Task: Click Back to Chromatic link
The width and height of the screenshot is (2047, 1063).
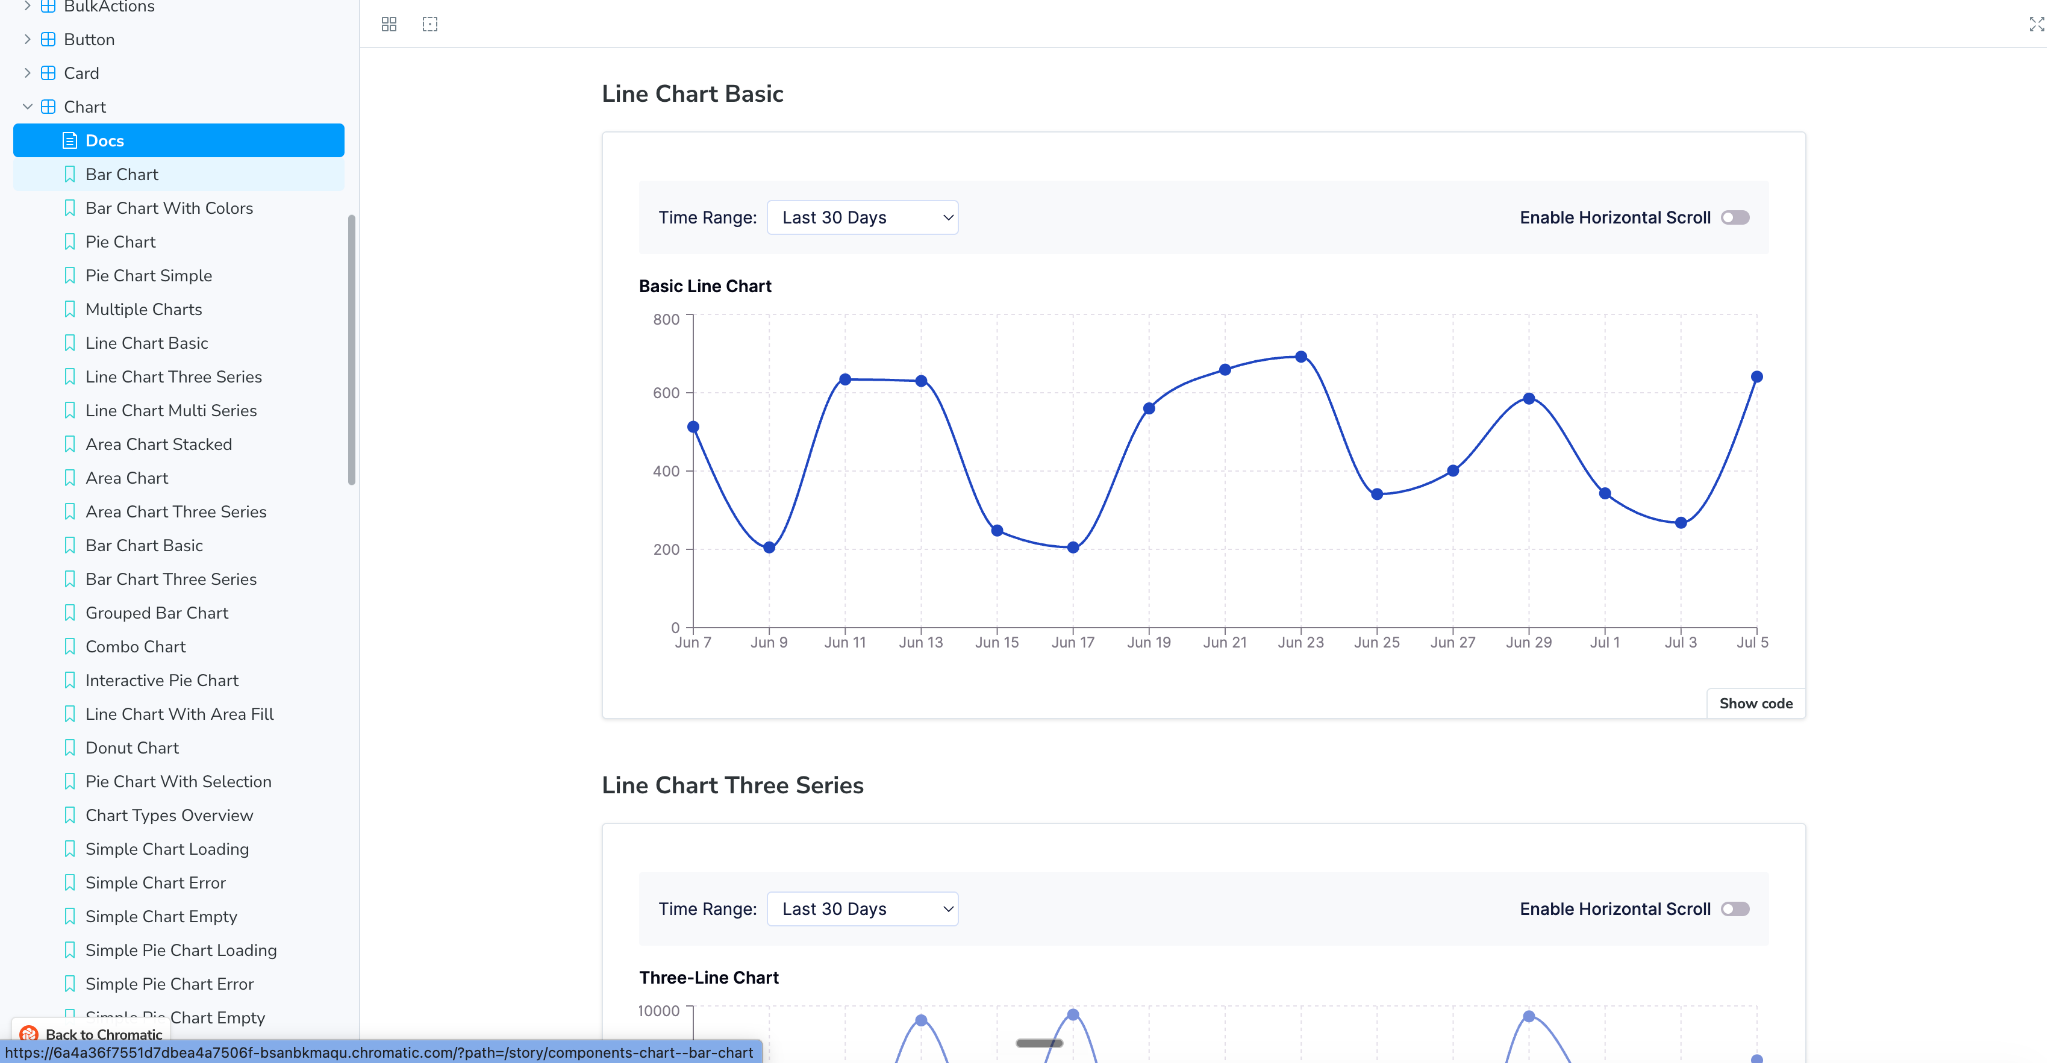Action: 103,1034
